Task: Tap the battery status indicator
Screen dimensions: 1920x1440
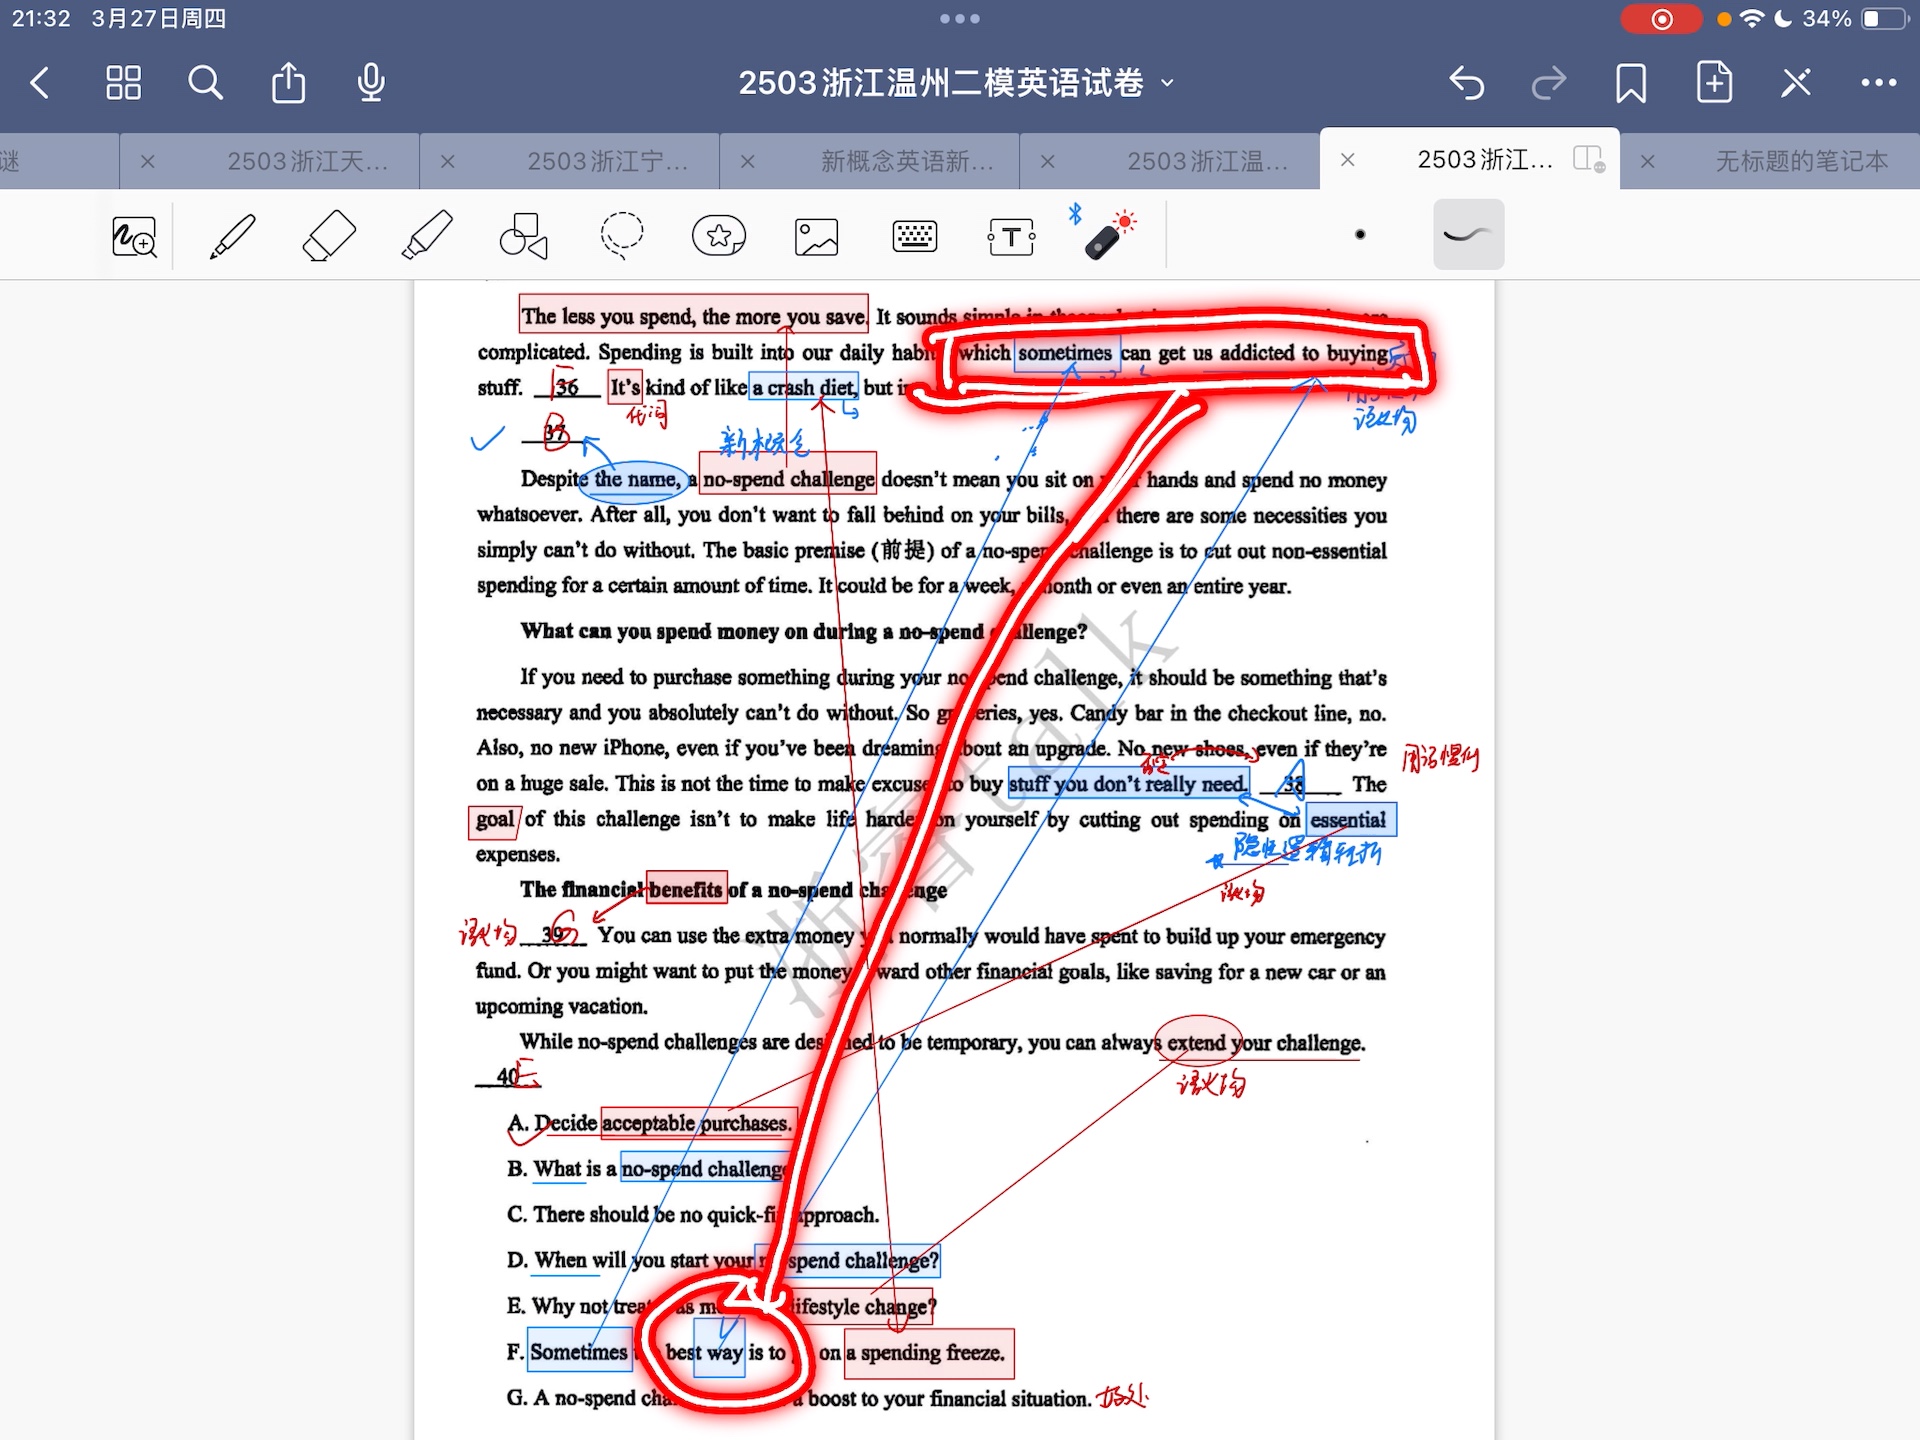Action: tap(1884, 19)
